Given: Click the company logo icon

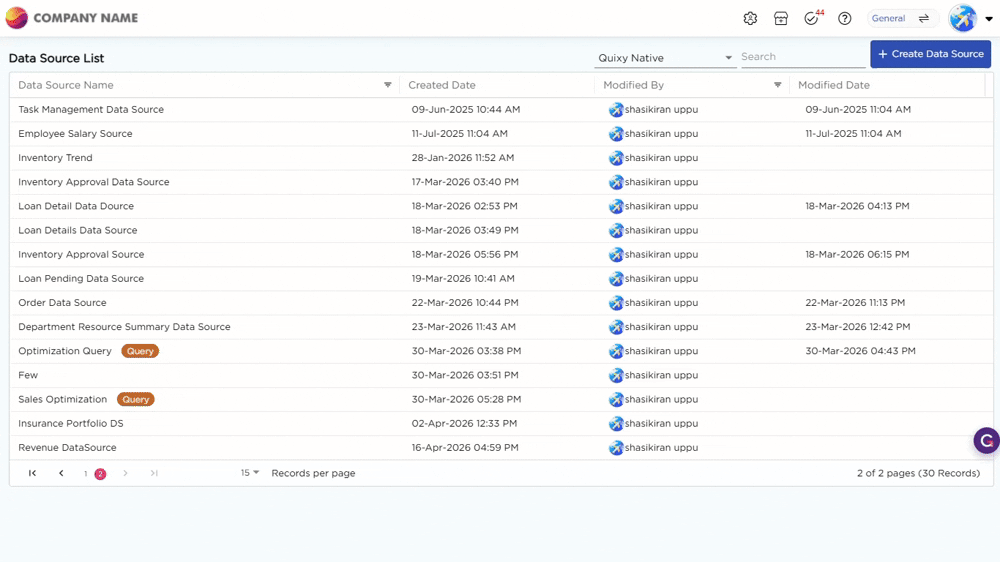Looking at the screenshot, I should click(17, 18).
